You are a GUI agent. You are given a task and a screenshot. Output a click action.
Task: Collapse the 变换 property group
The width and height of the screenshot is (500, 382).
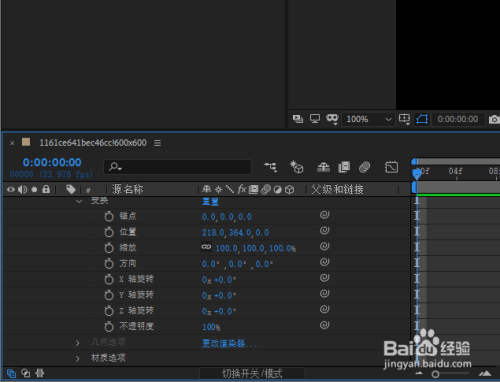(79, 201)
